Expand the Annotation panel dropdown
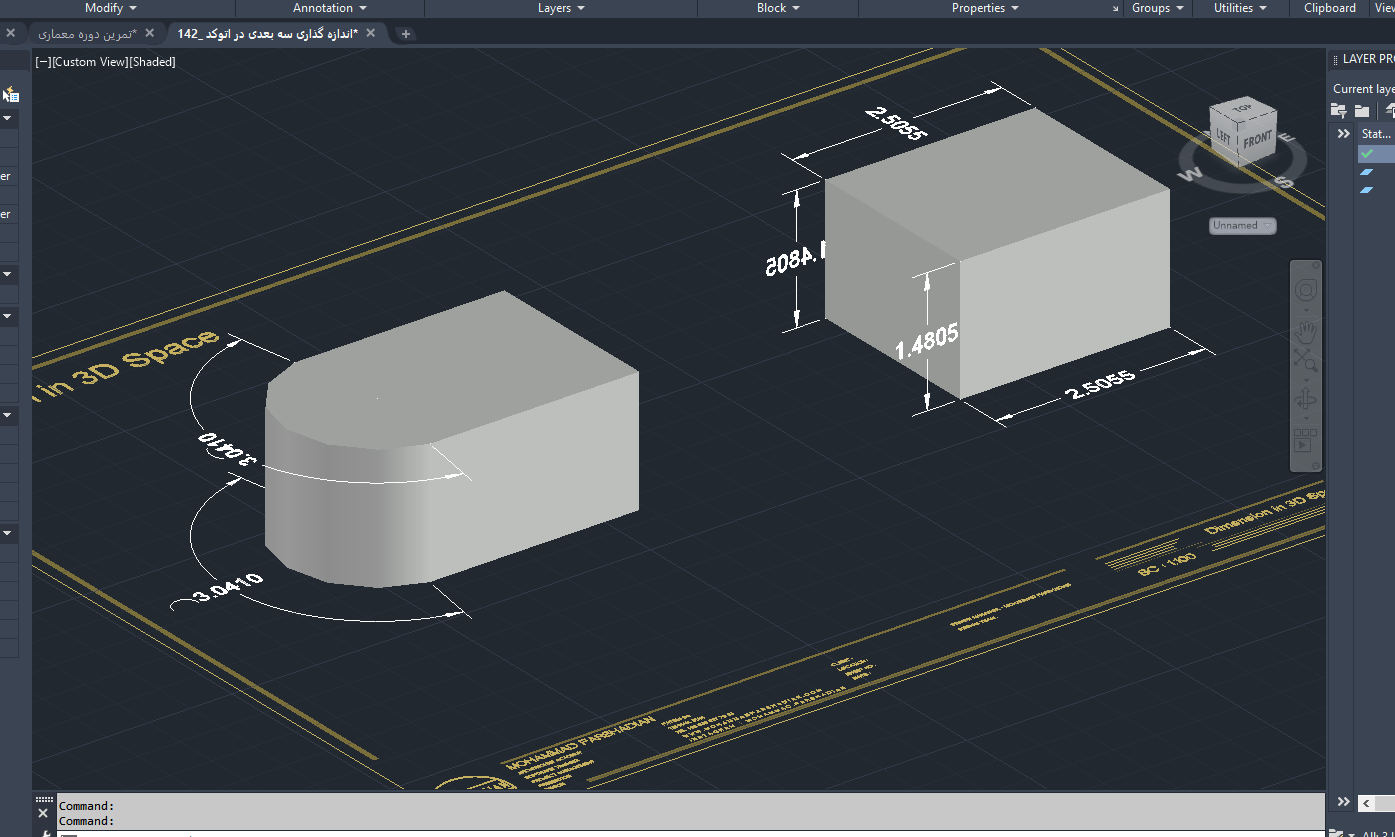1395x837 pixels. pos(330,8)
